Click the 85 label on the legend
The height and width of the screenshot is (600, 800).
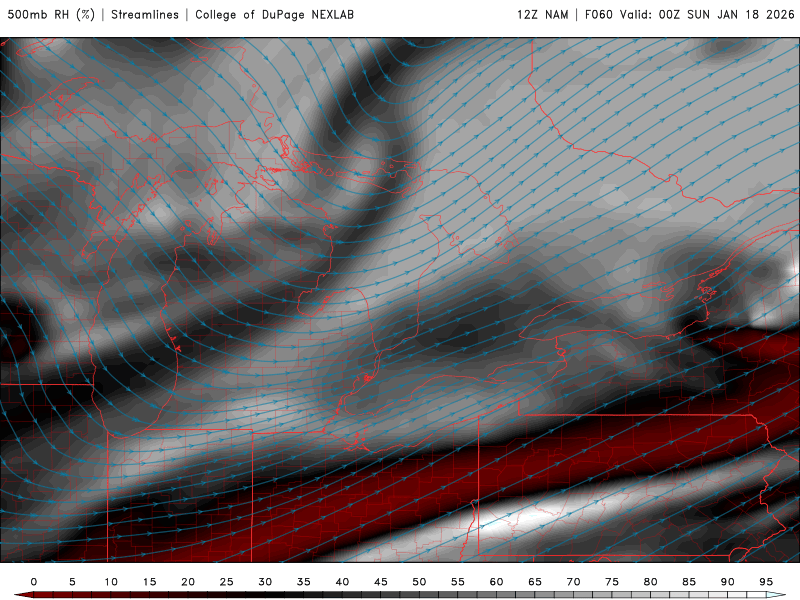(689, 582)
